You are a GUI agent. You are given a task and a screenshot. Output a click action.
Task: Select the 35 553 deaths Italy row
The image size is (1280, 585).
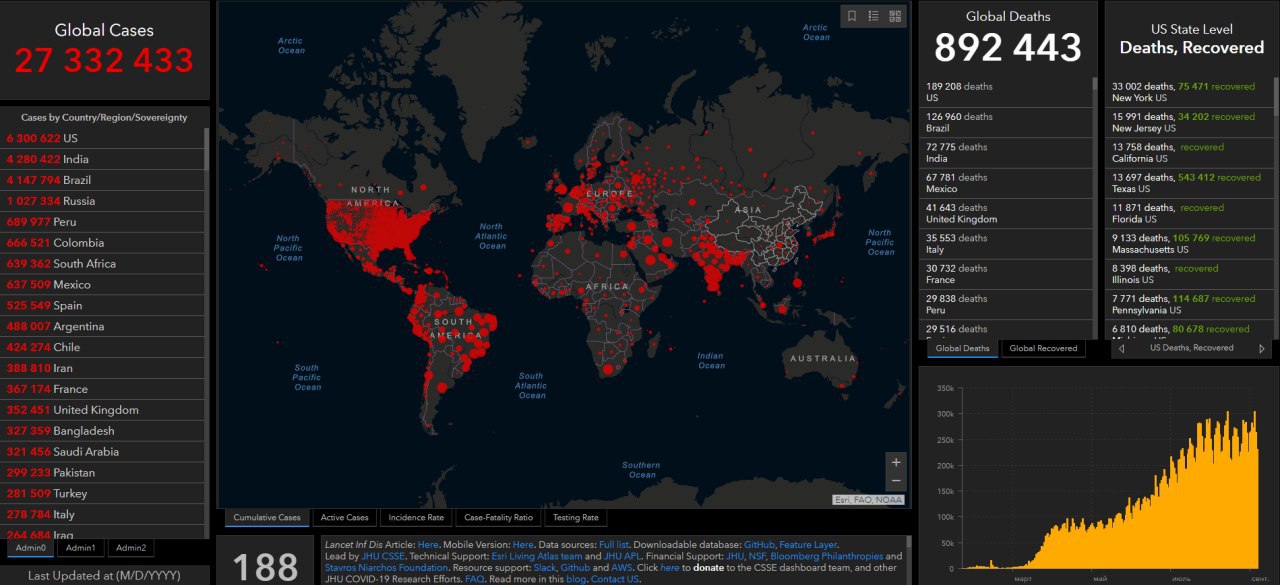1005,244
